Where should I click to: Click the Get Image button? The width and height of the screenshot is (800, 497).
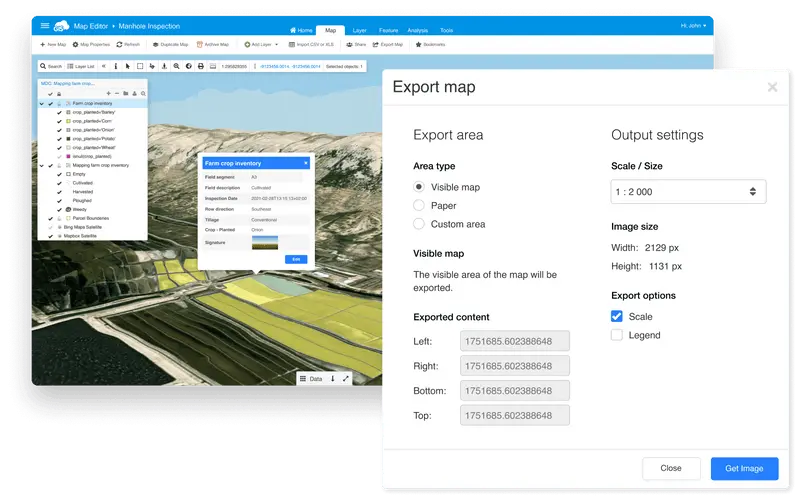click(x=744, y=468)
